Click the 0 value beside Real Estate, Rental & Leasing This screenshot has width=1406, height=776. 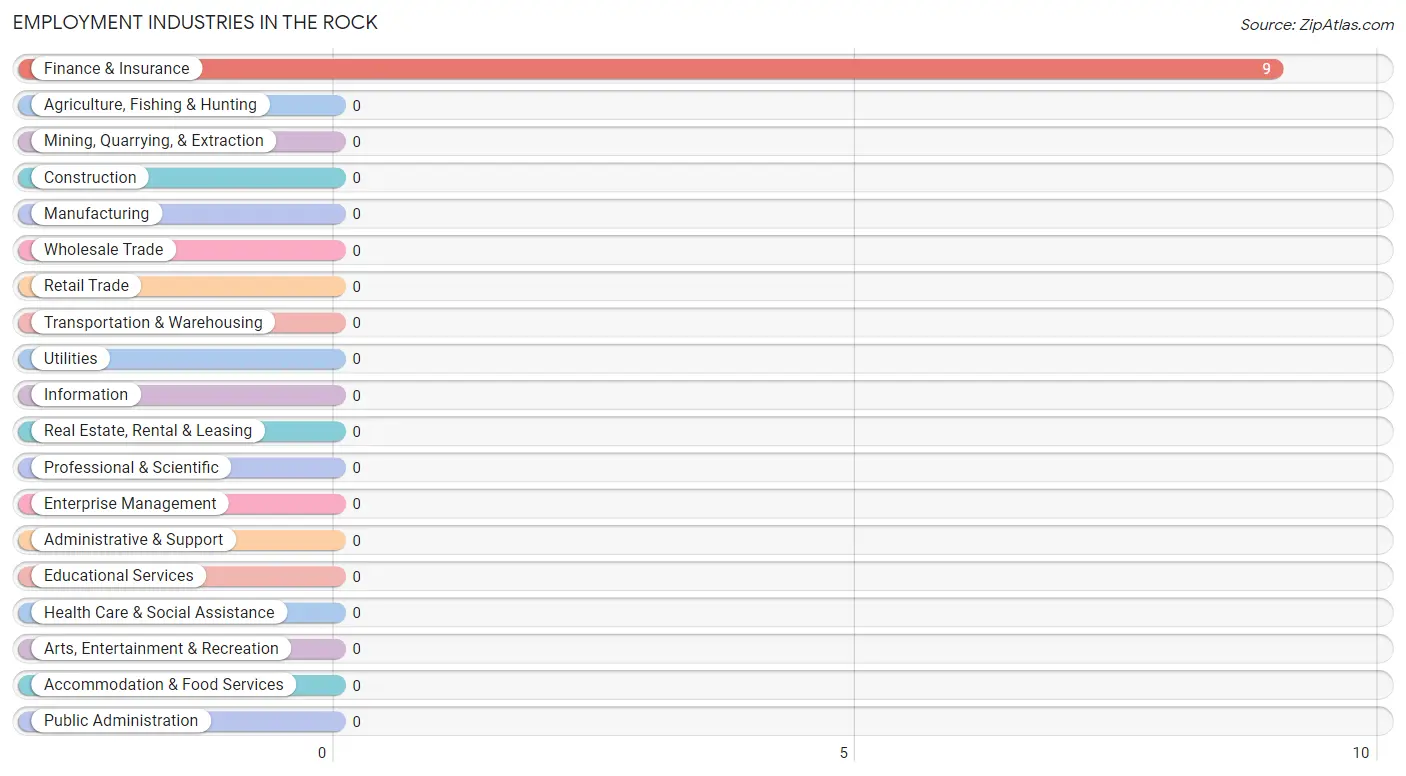pyautogui.click(x=356, y=432)
